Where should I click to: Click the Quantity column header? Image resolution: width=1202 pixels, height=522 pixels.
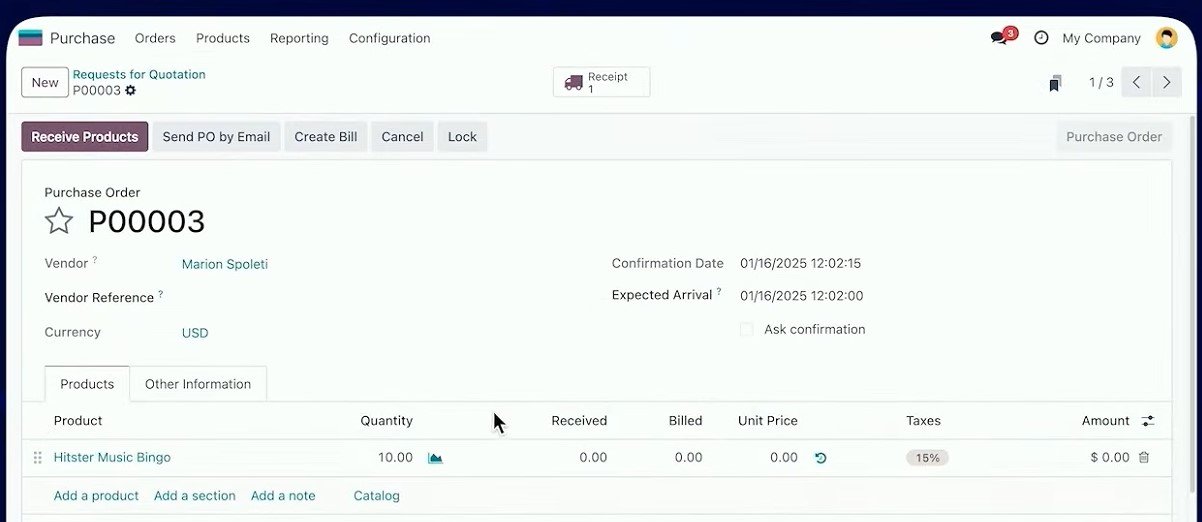[x=386, y=421]
